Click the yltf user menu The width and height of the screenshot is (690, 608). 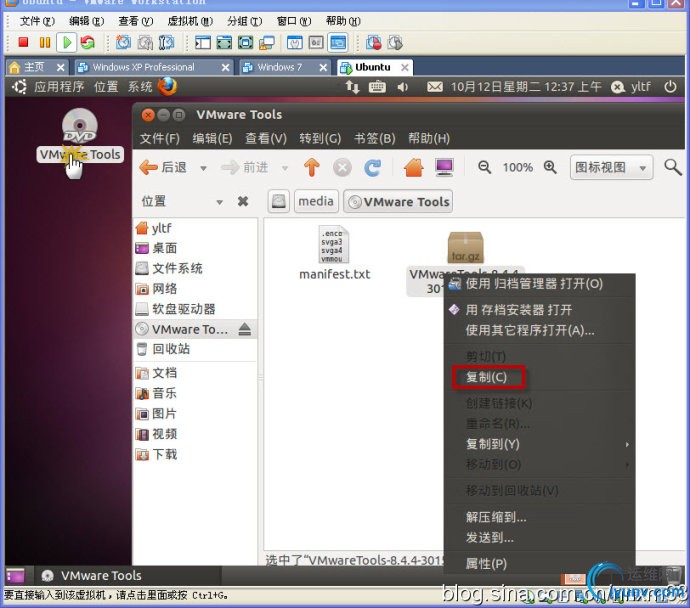pyautogui.click(x=631, y=87)
